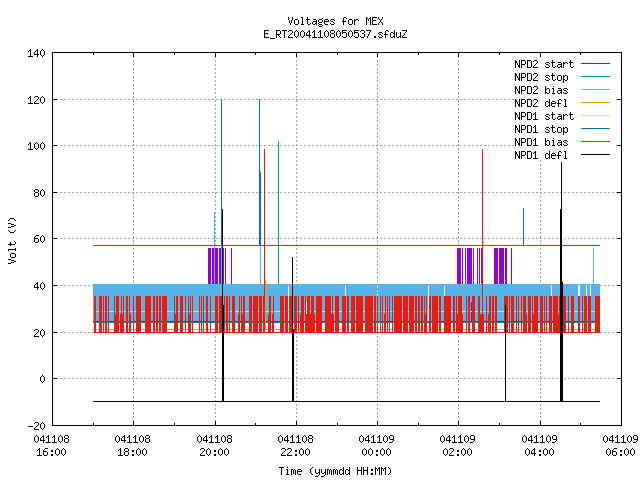Click the y-axis tick value 60
This screenshot has height=480, width=640.
tap(40, 239)
